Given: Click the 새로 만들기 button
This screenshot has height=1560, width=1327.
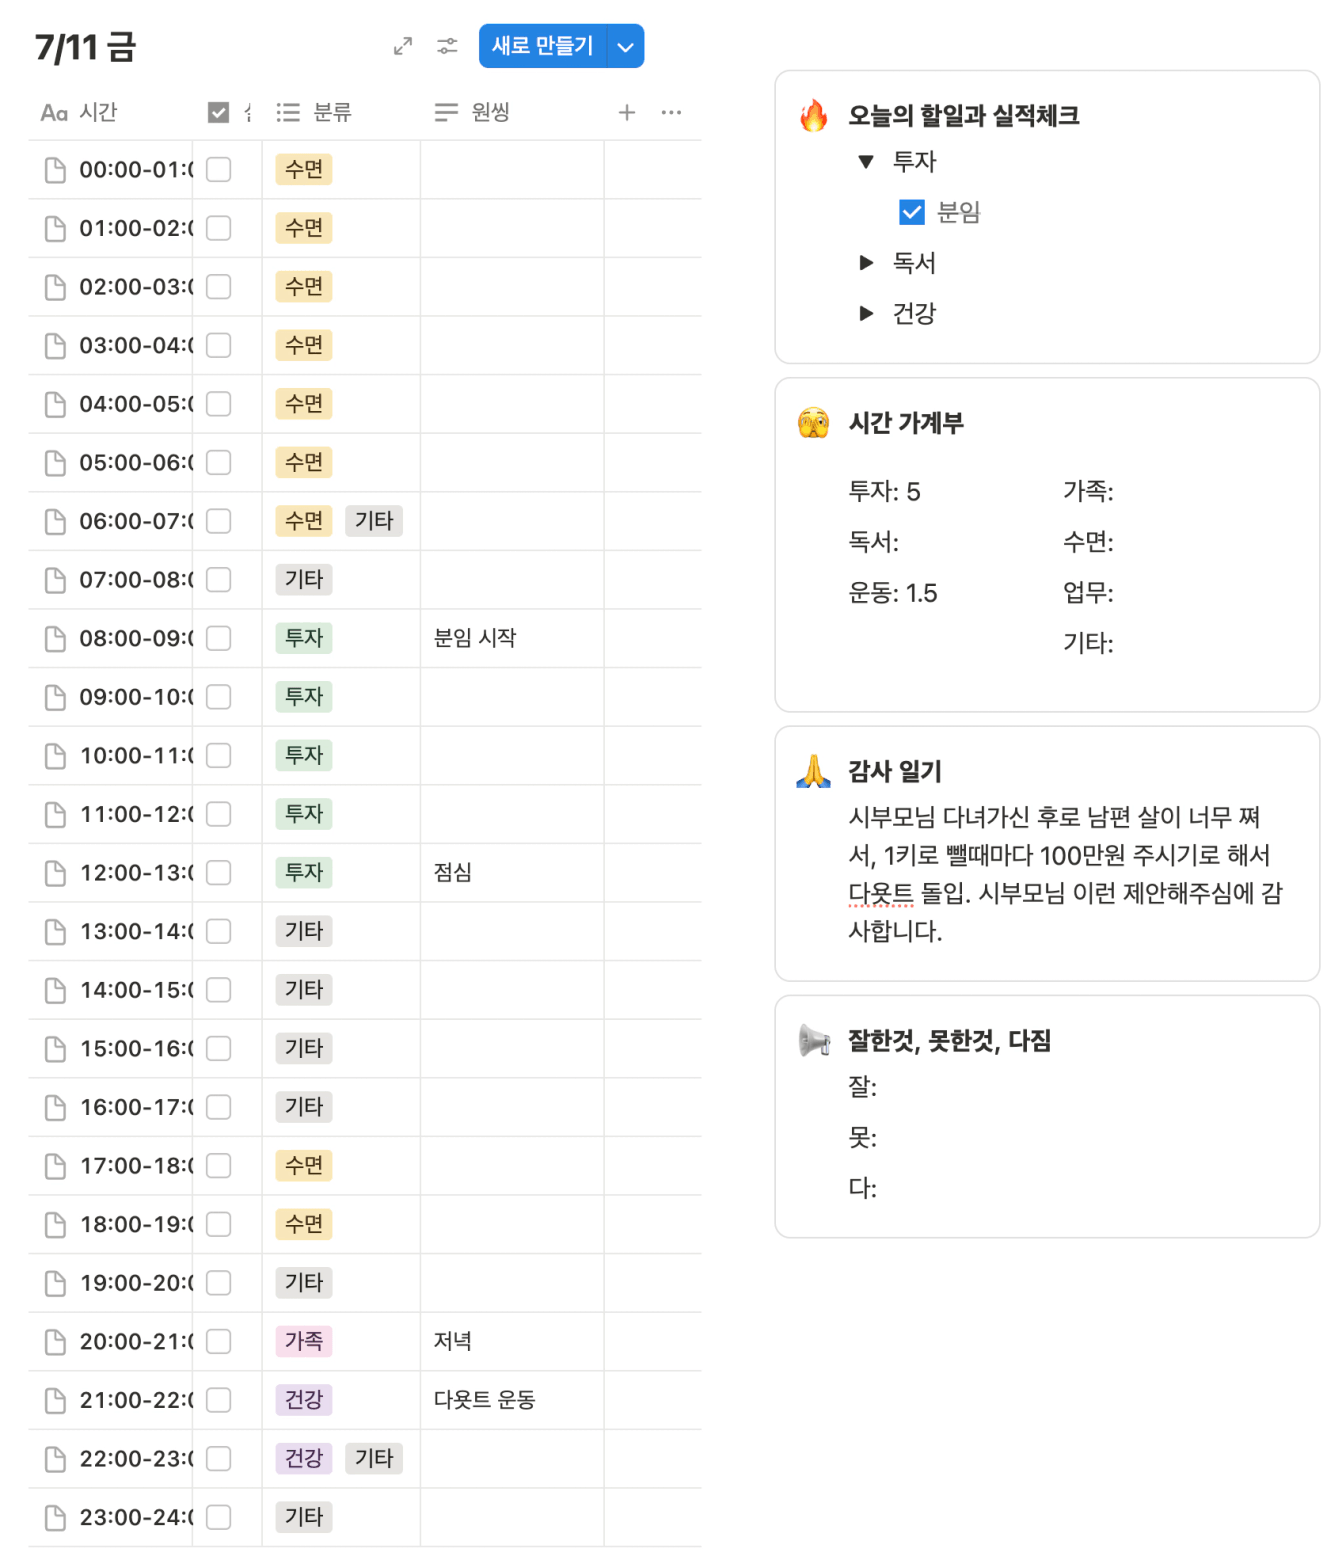Looking at the screenshot, I should pos(543,47).
